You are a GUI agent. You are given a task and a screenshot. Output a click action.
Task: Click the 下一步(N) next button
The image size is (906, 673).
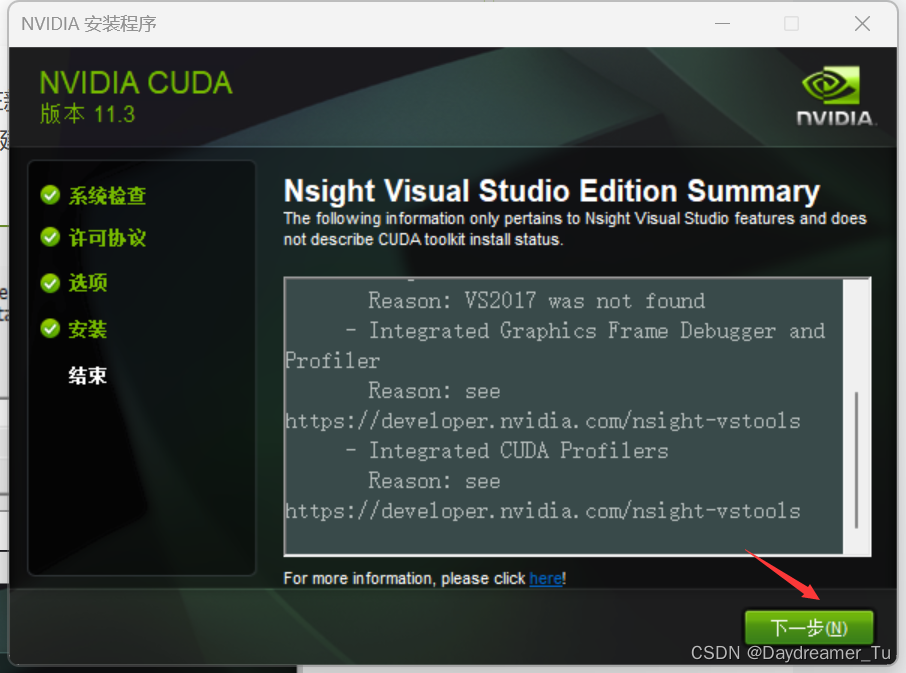[x=809, y=627]
